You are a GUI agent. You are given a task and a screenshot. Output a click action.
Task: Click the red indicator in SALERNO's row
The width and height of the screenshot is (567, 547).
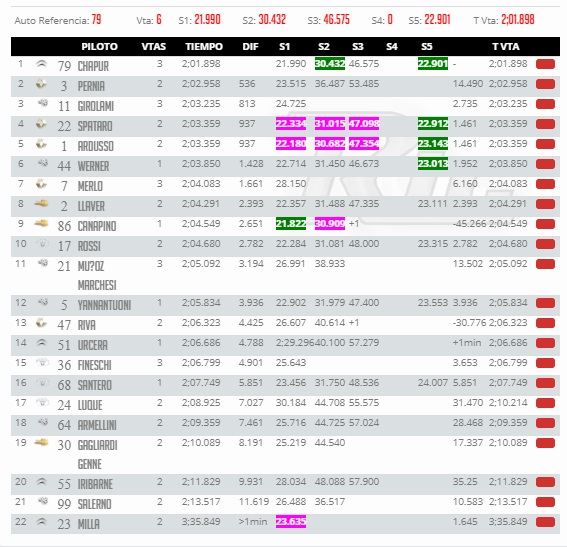545,502
